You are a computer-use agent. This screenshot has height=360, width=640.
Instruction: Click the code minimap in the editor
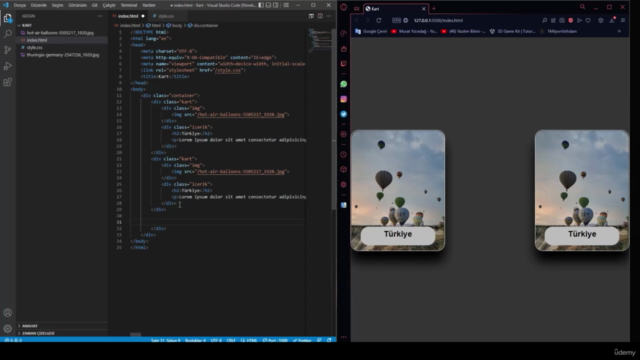pos(320,41)
